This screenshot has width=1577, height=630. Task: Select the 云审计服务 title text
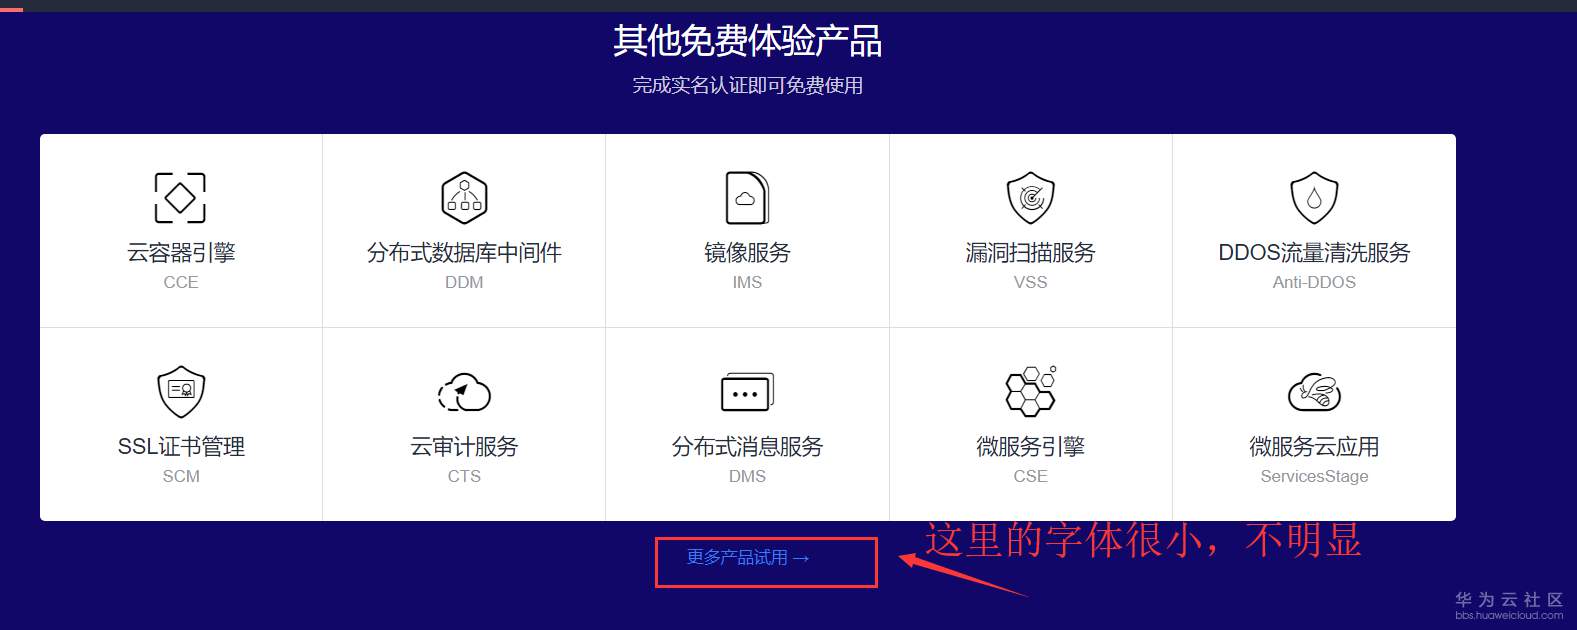464,447
